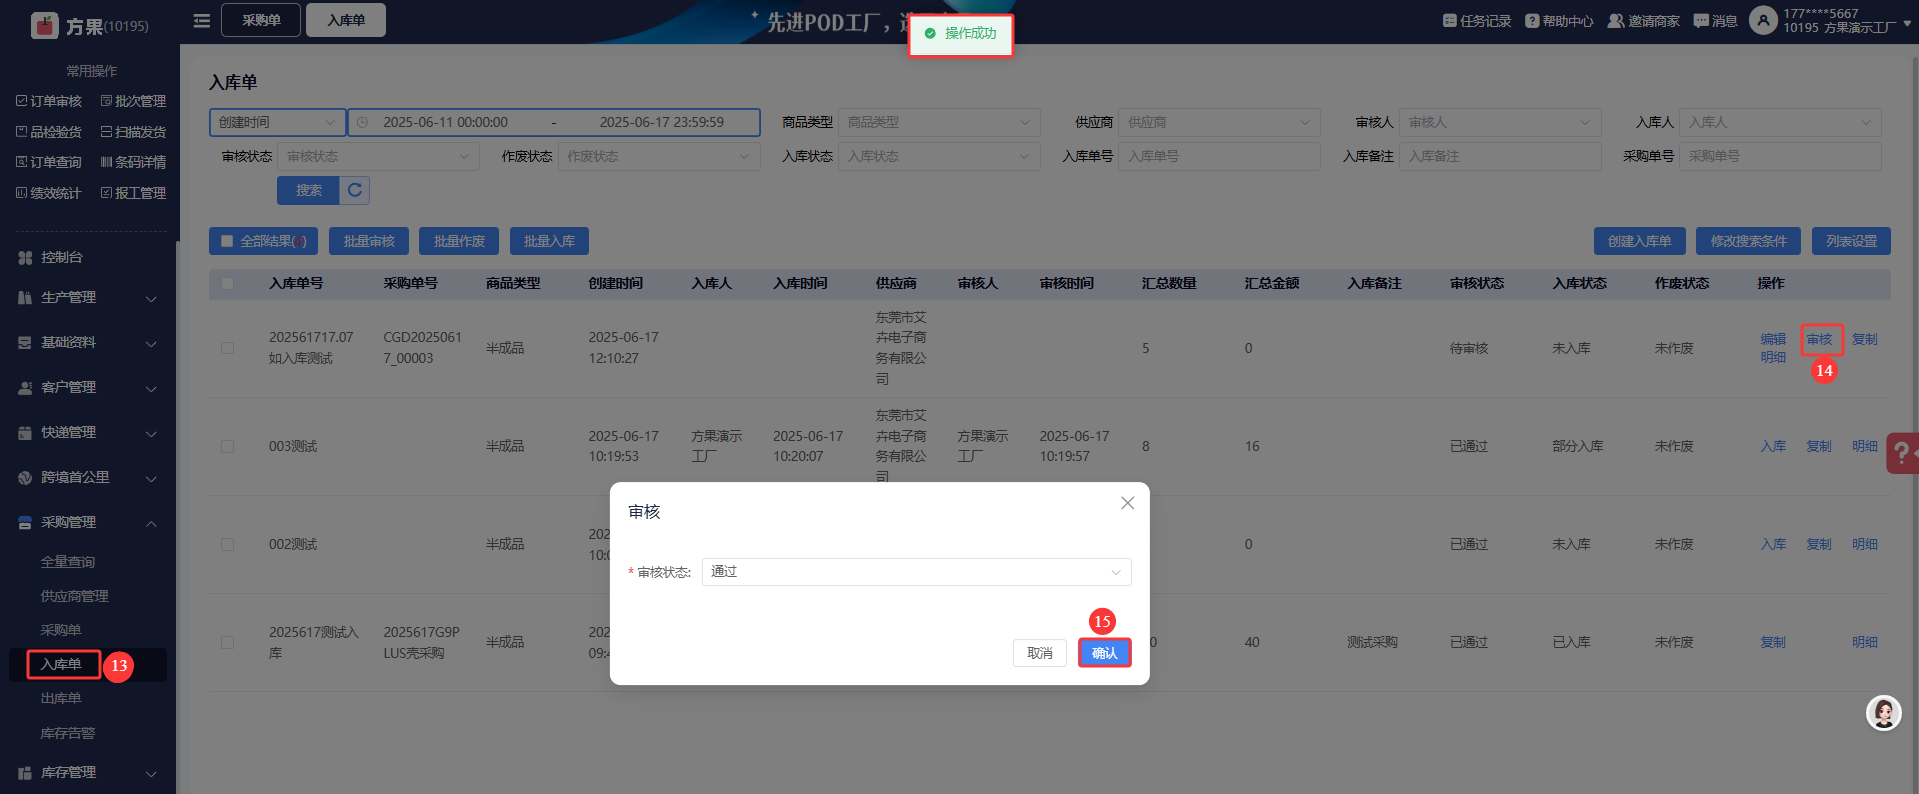This screenshot has width=1919, height=794.
Task: Expand 客户管理 in the sidebar
Action: pos(88,387)
